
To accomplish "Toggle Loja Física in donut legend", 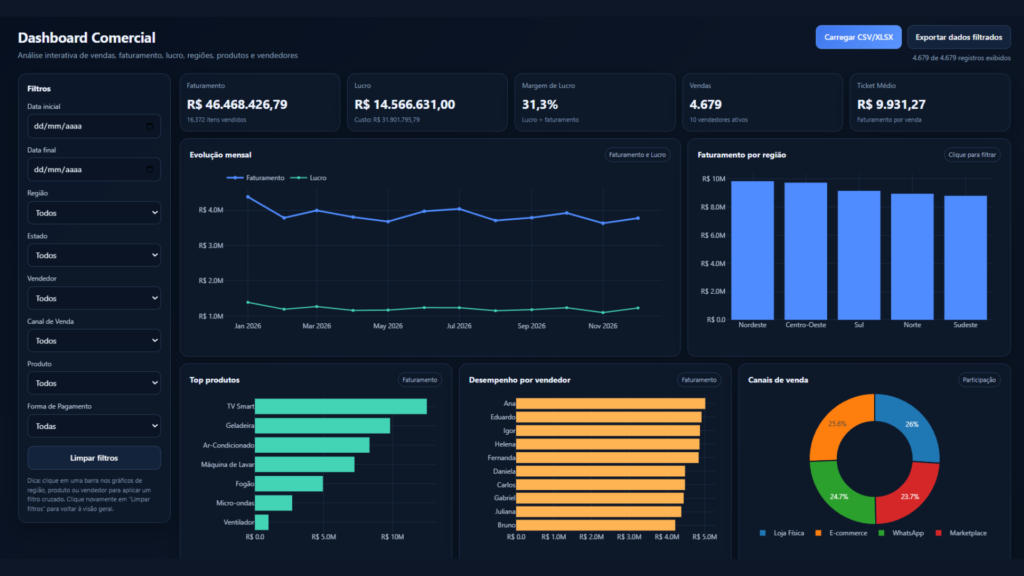I will [782, 533].
